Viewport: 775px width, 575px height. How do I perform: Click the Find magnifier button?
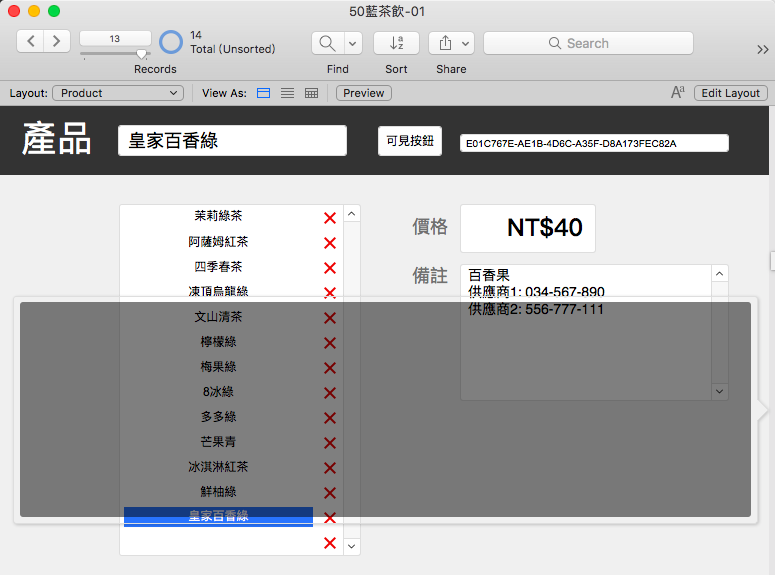pyautogui.click(x=327, y=43)
